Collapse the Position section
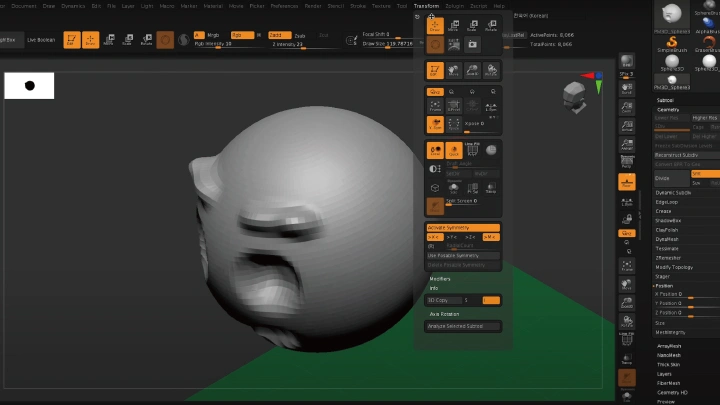This screenshot has width=720, height=405. (x=664, y=286)
